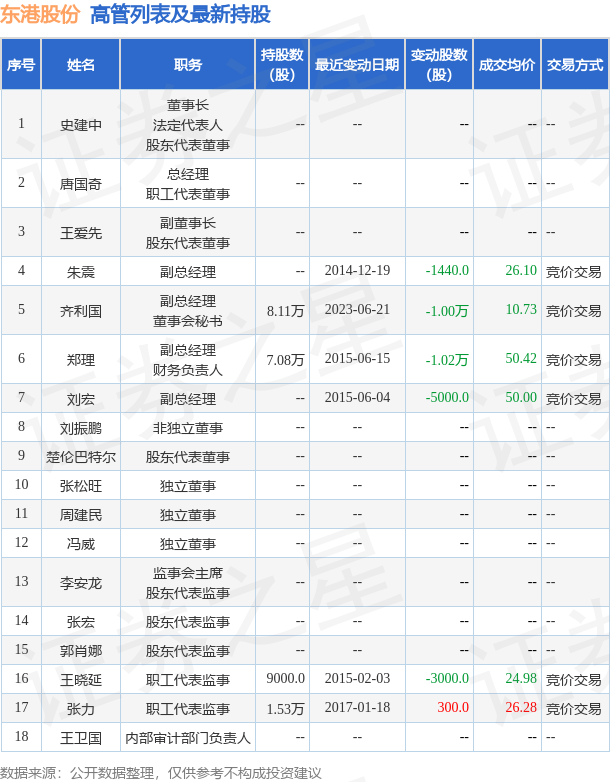Viewport: 610px width, 782px height.
Task: Click the change value -1.02万
Action: click(x=447, y=360)
